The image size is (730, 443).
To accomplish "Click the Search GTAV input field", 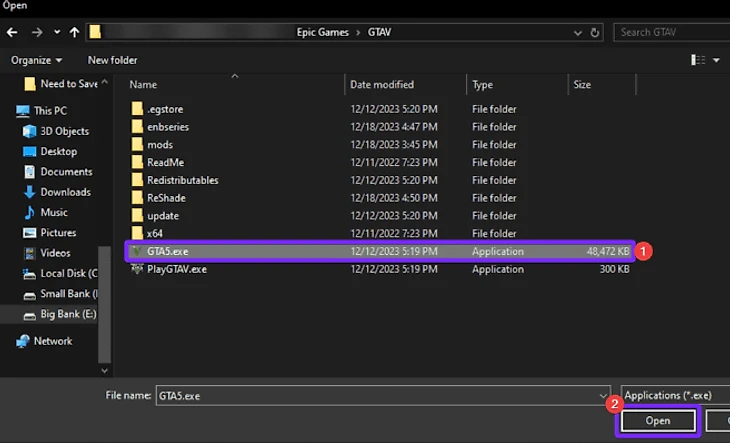I will coord(670,32).
